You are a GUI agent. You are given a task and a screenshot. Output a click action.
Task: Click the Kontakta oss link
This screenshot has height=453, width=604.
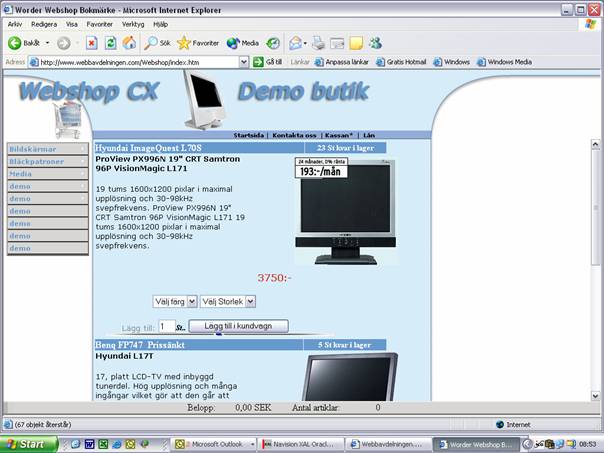(294, 135)
